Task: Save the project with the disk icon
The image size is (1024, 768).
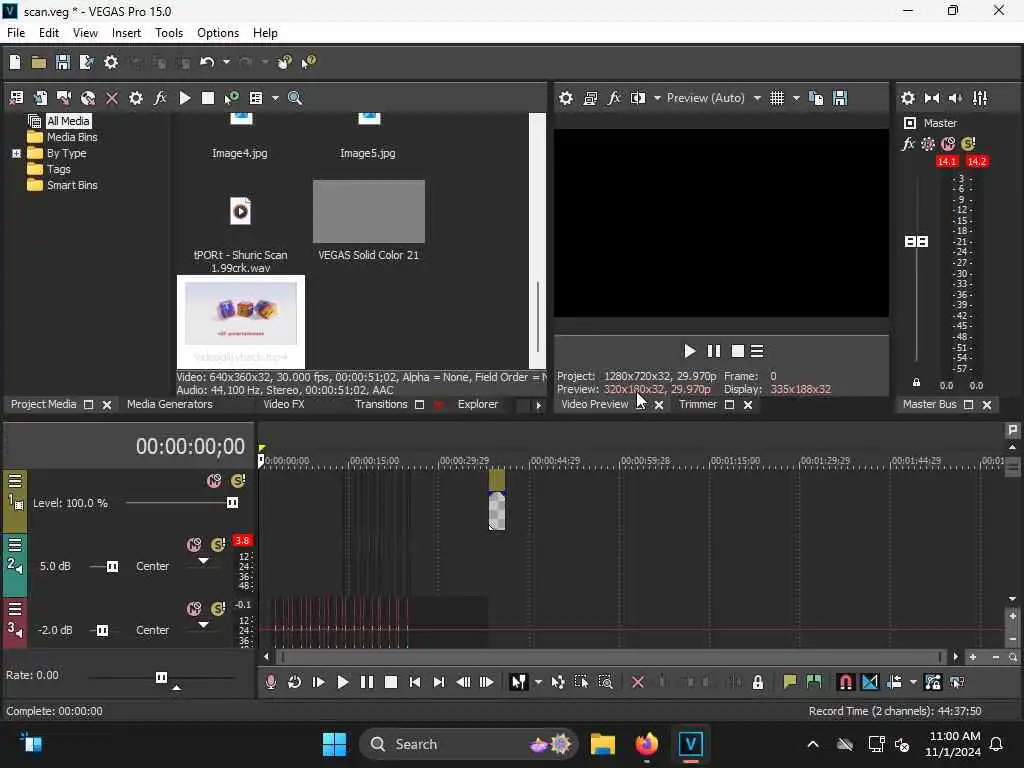Action: click(x=63, y=62)
